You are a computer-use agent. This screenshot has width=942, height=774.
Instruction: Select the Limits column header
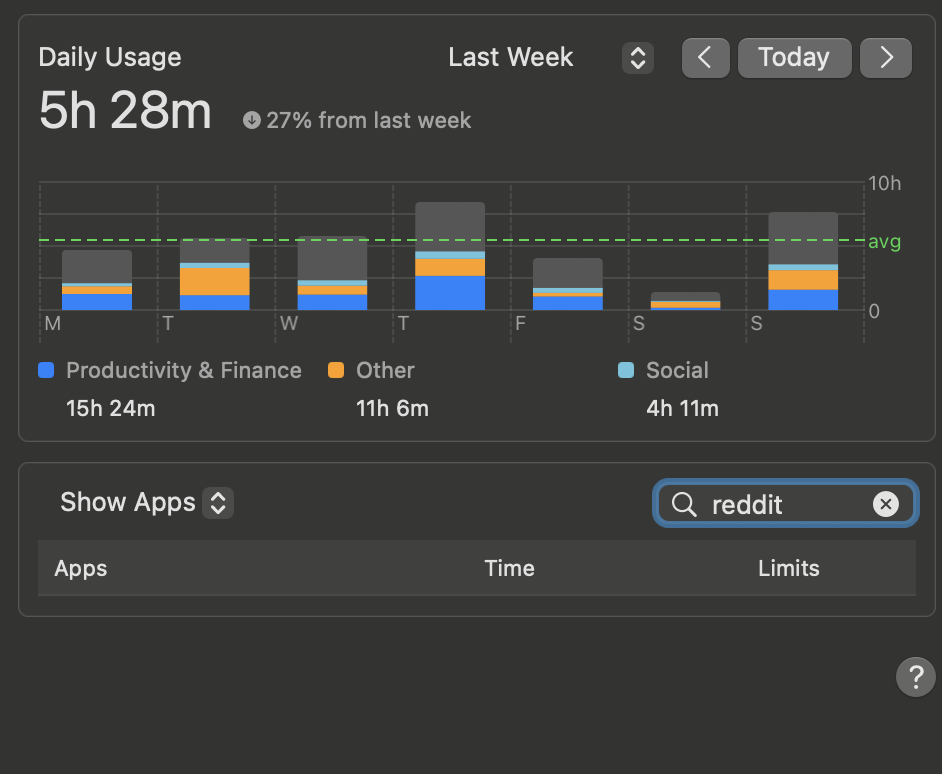pyautogui.click(x=788, y=568)
